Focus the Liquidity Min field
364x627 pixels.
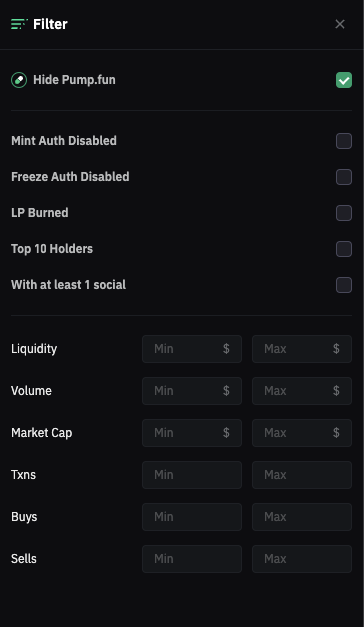192,349
